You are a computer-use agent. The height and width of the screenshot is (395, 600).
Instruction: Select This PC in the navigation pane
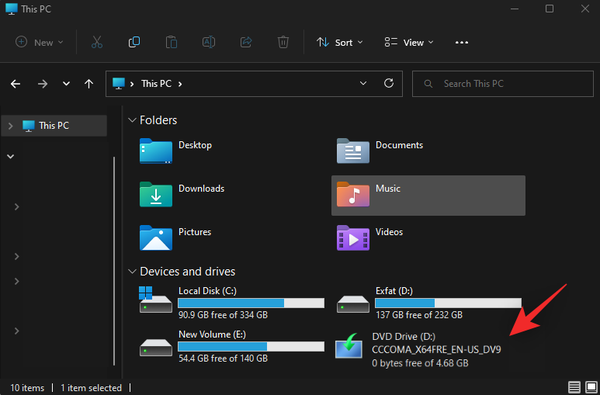pyautogui.click(x=54, y=126)
